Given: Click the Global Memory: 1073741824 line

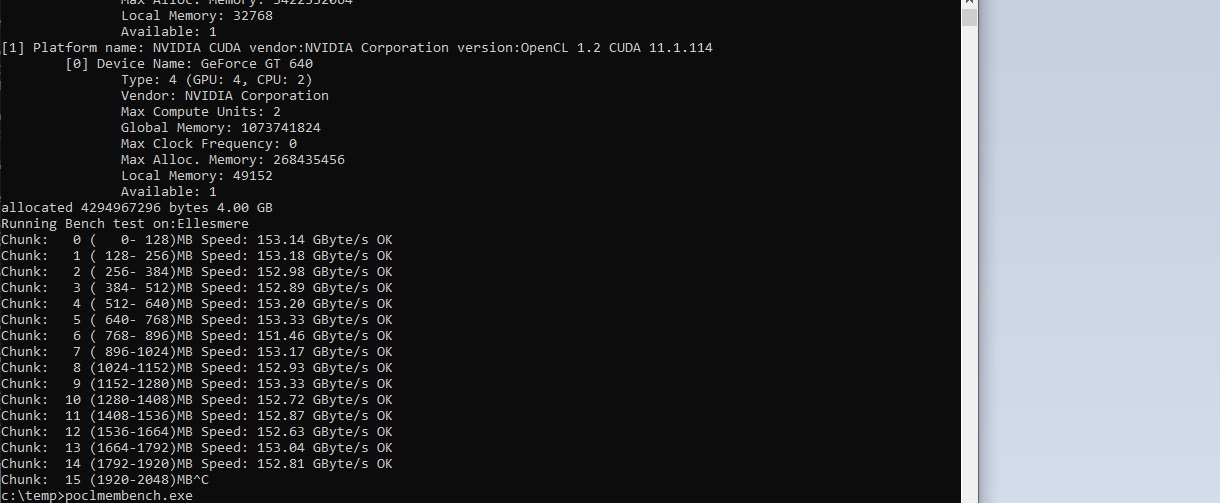Looking at the screenshot, I should [x=220, y=128].
